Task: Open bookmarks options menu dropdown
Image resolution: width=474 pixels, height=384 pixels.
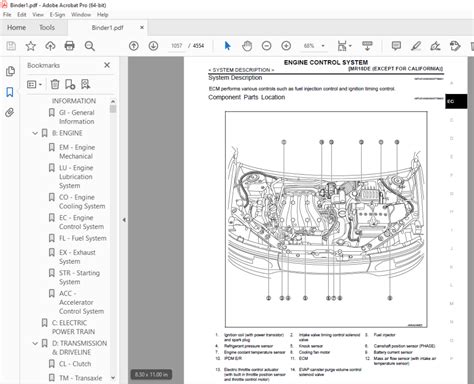Action: (x=34, y=84)
